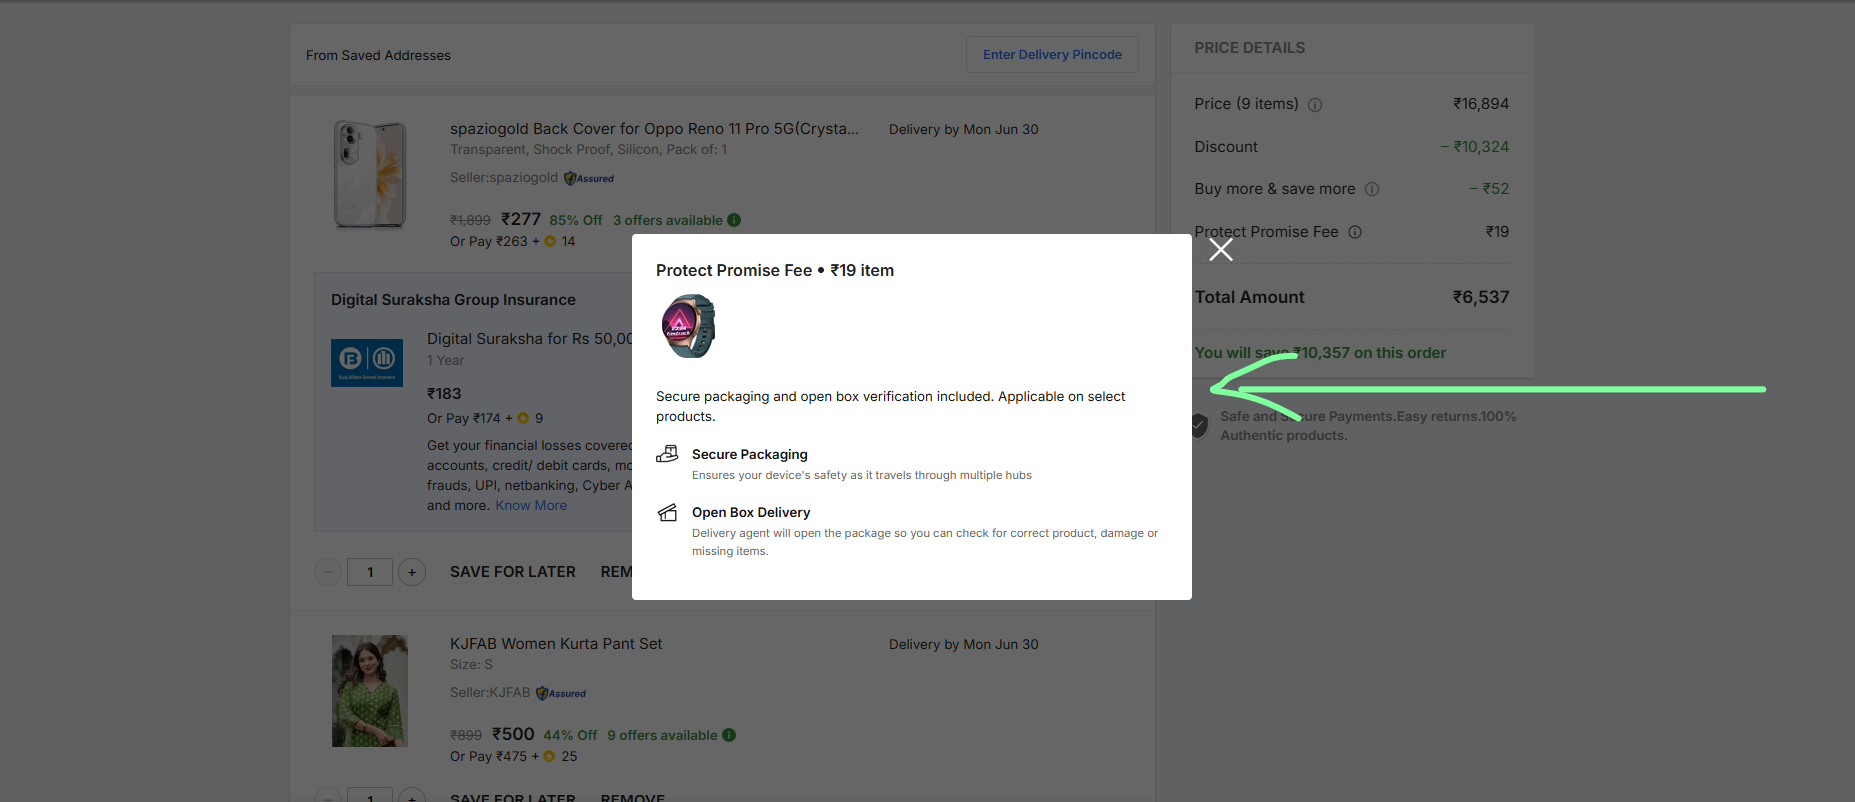Viewport: 1855px width, 802px height.
Task: Click the Enter Delivery Pincode button
Action: pos(1052,55)
